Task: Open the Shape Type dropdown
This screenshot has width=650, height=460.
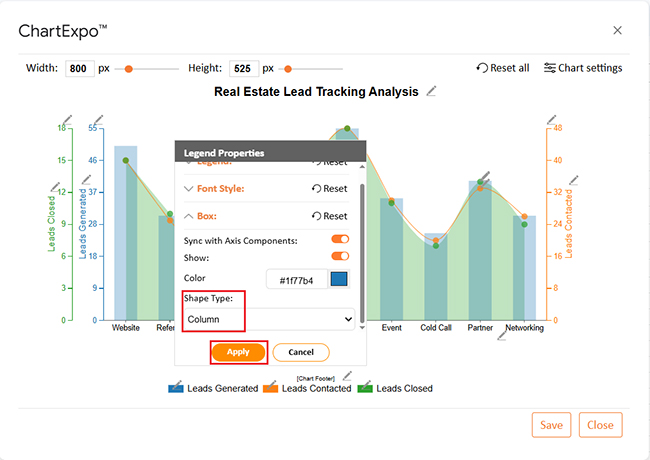Action: (270, 320)
